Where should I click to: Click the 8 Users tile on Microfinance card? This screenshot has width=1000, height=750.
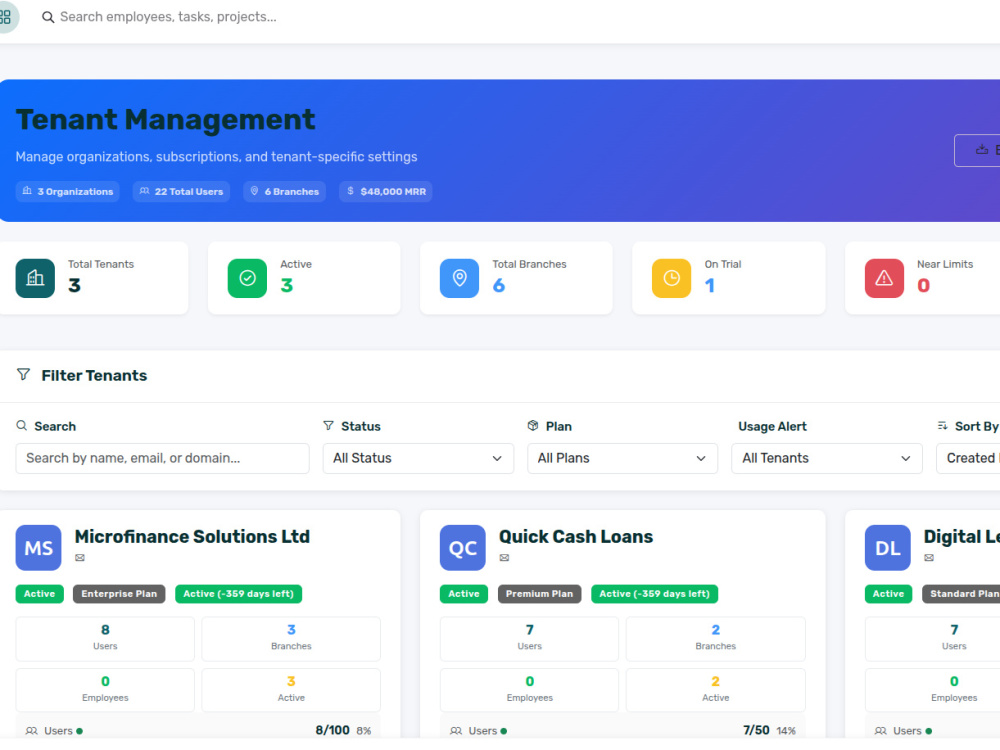[x=105, y=639]
